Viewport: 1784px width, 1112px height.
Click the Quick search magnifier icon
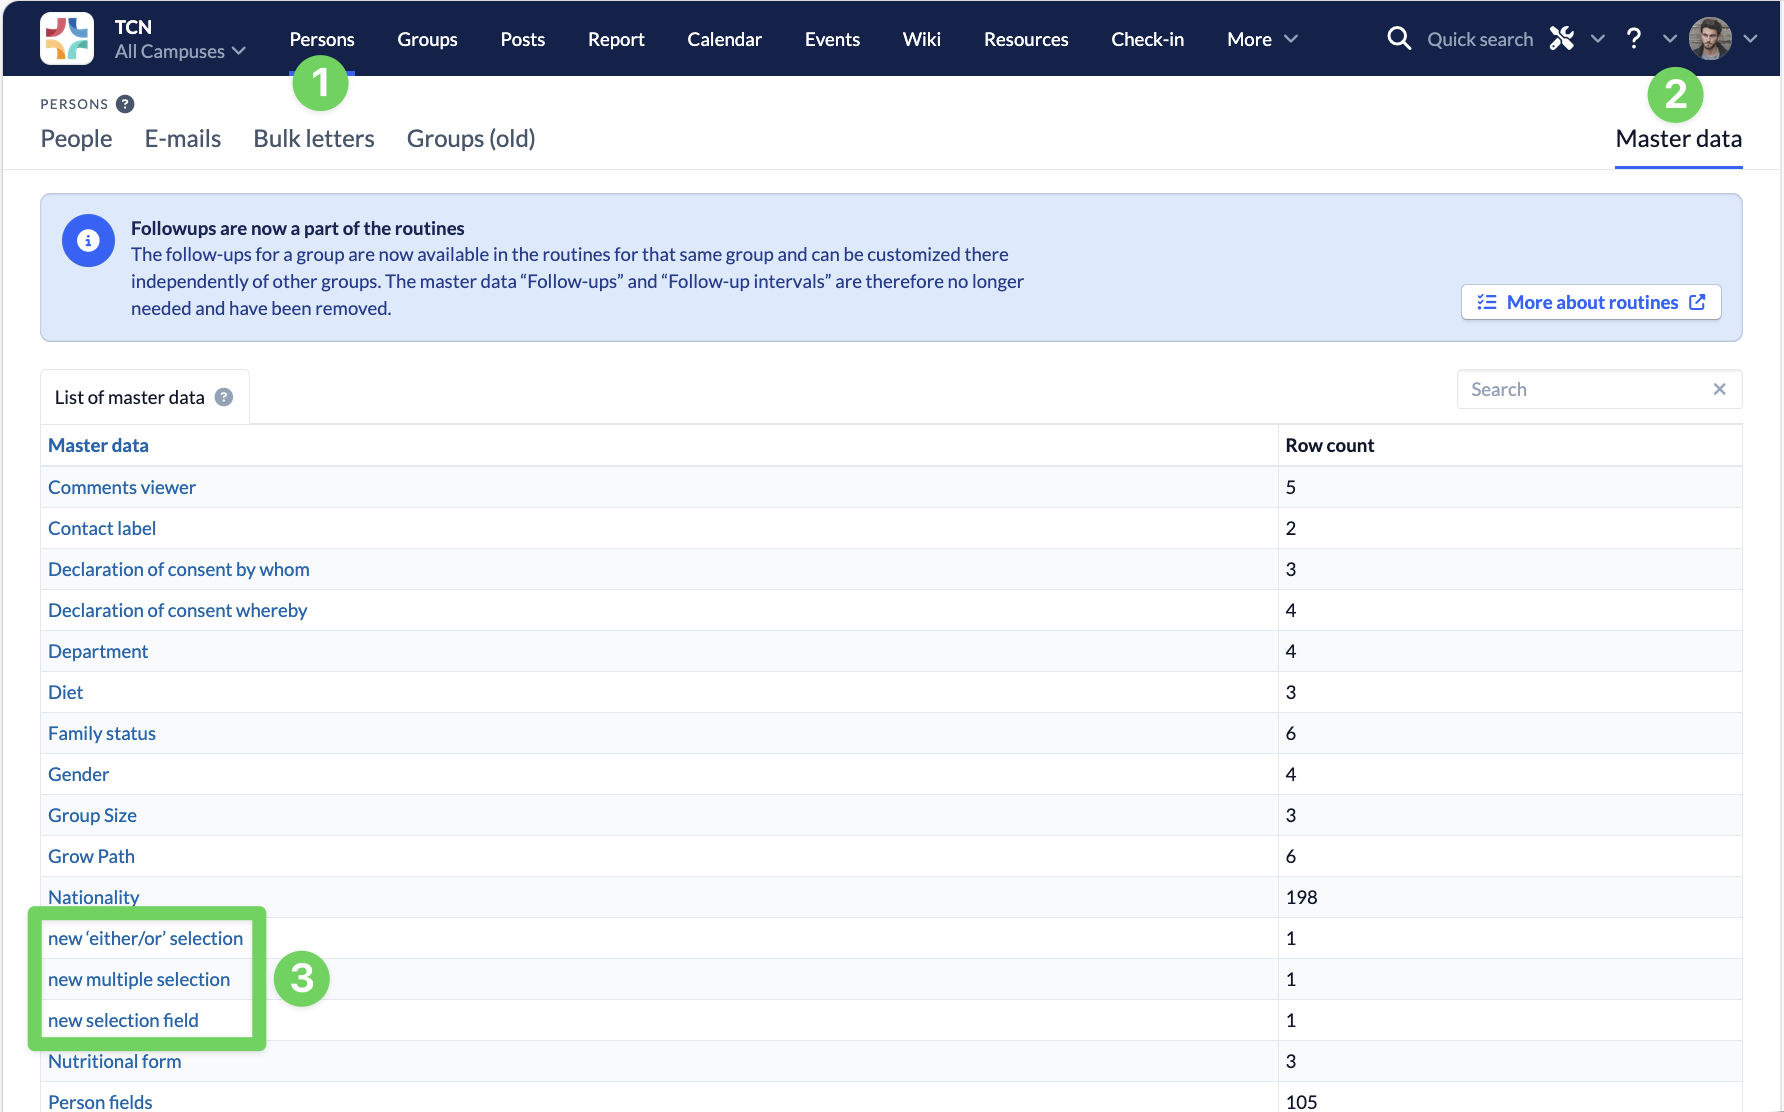[x=1399, y=39]
